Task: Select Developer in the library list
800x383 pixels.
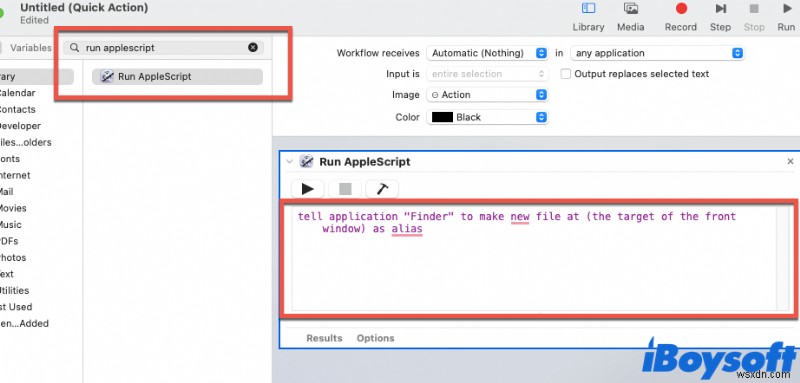Action: (x=20, y=126)
